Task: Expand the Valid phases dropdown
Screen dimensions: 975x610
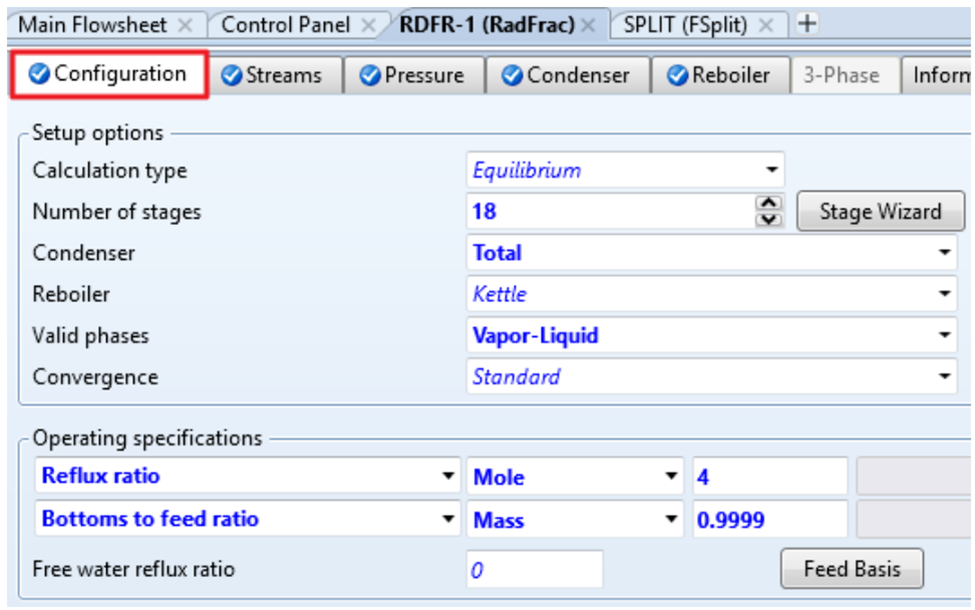Action: click(944, 336)
